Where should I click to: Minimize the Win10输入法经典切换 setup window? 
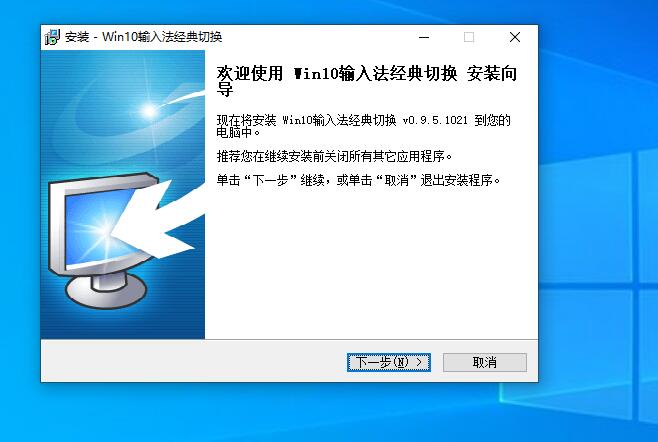click(x=424, y=37)
